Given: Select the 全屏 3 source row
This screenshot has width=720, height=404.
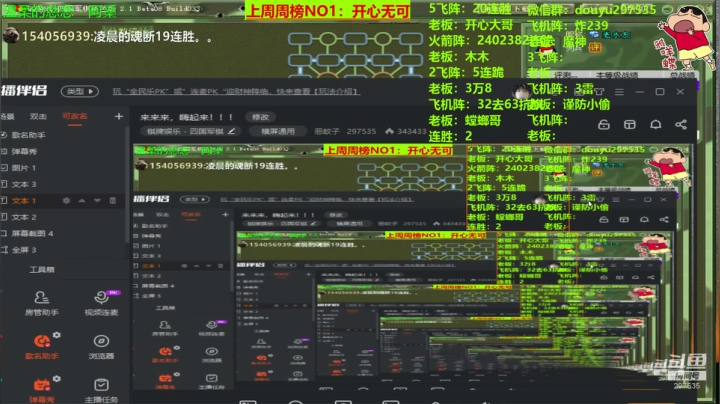Looking at the screenshot, I should click(x=63, y=250).
